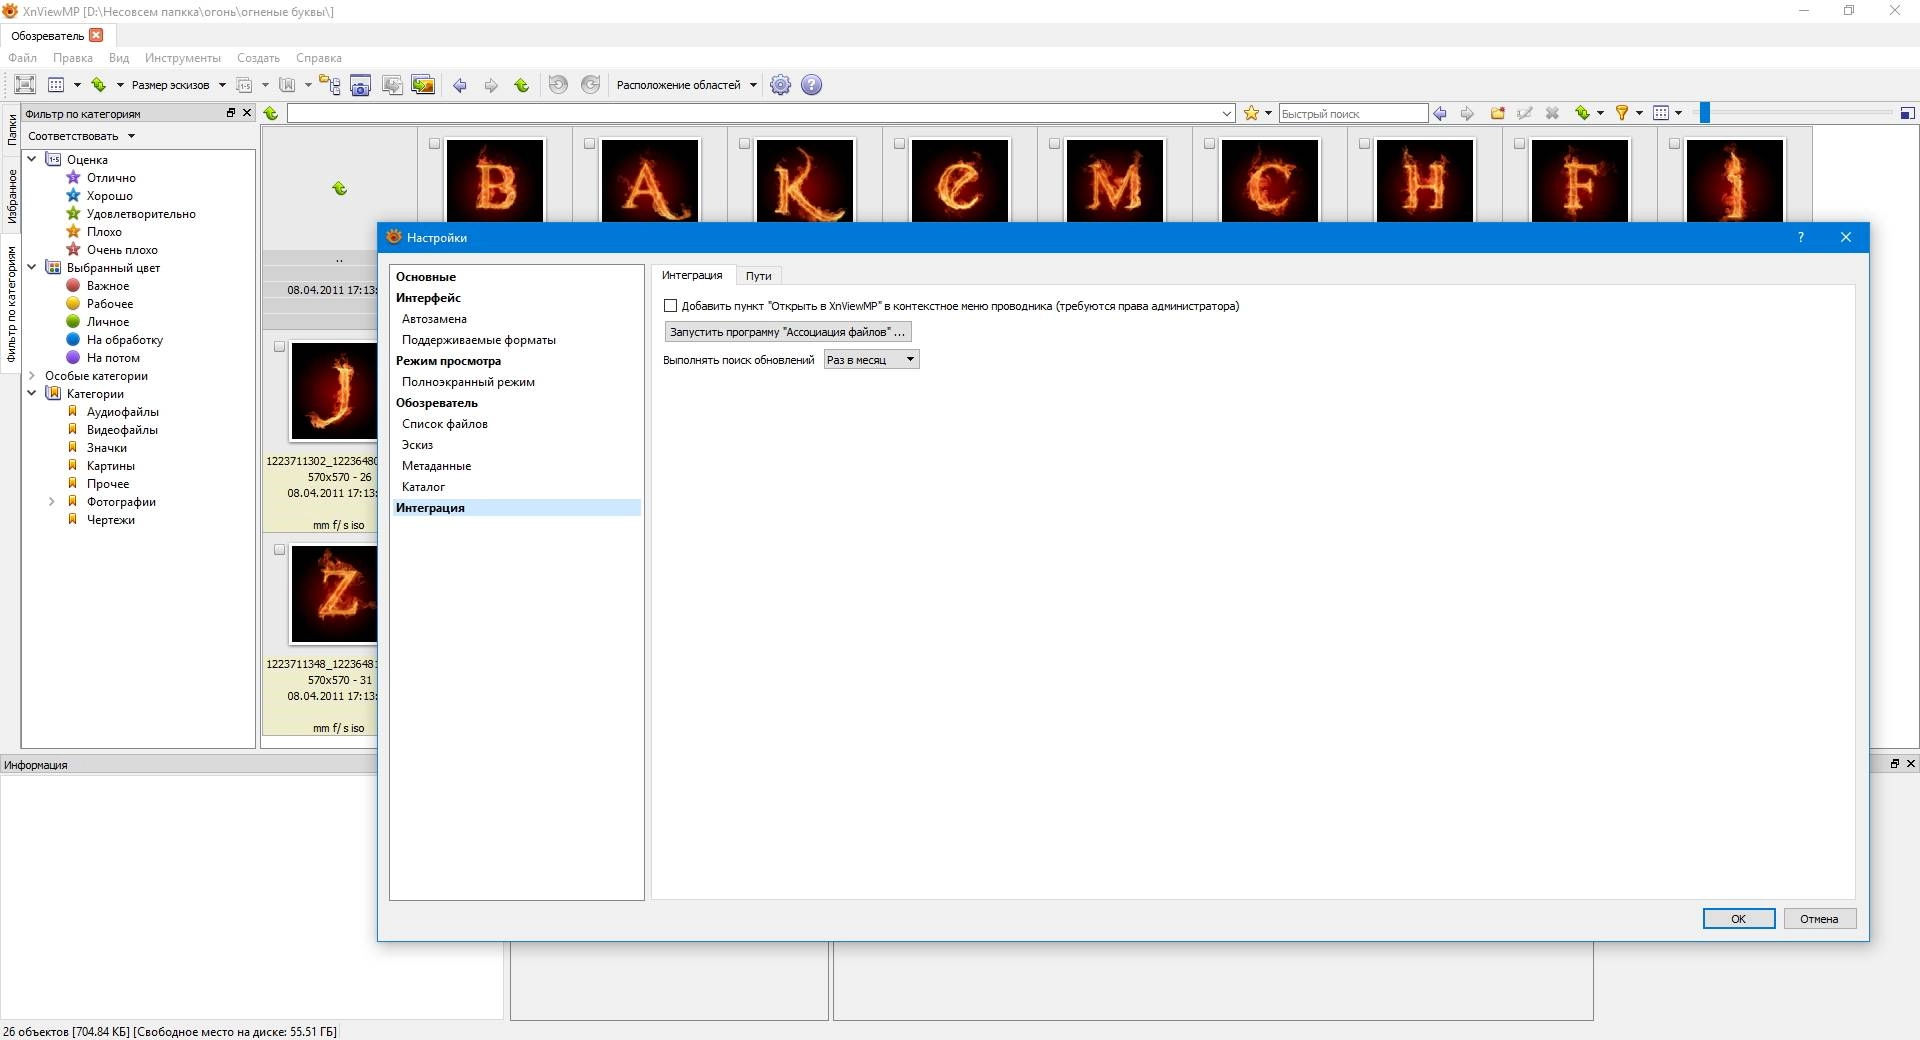This screenshot has height=1040, width=1920.
Task: Open the 'Раз в месяц' update frequency dropdown
Action: (871, 360)
